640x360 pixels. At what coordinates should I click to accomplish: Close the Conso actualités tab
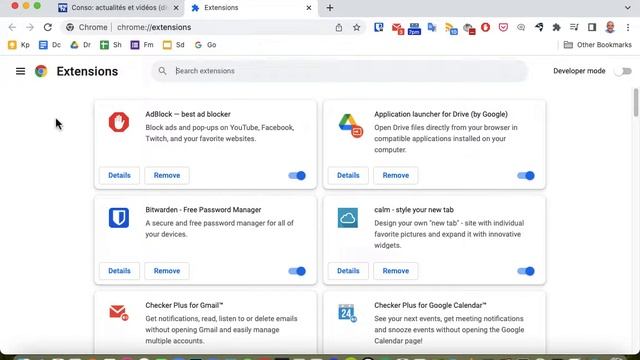point(176,8)
